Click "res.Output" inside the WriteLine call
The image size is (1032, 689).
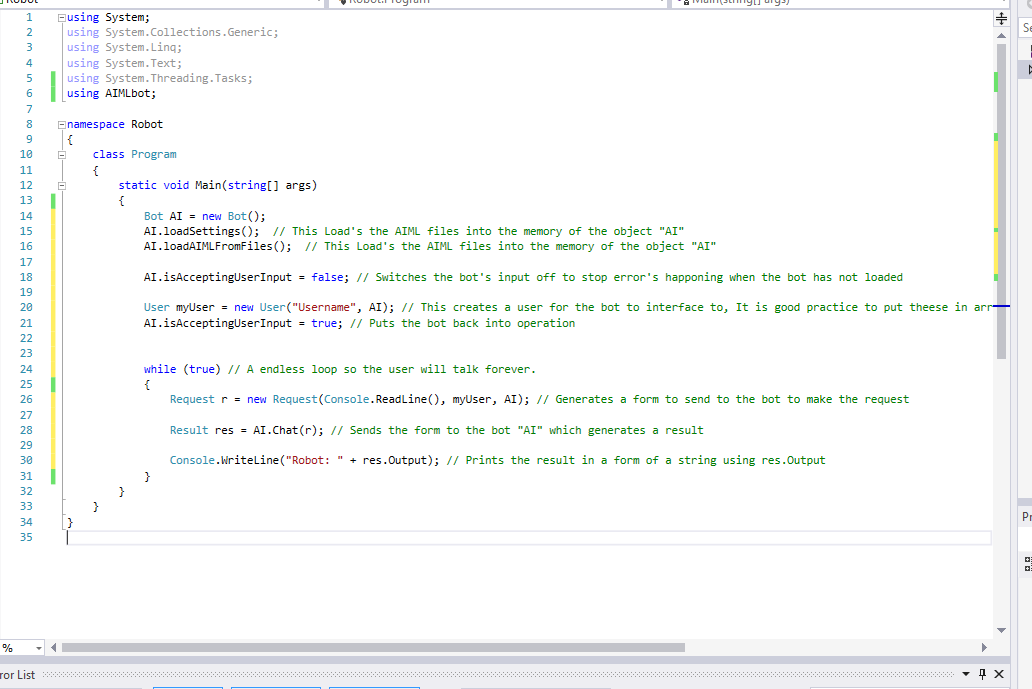[x=394, y=461]
